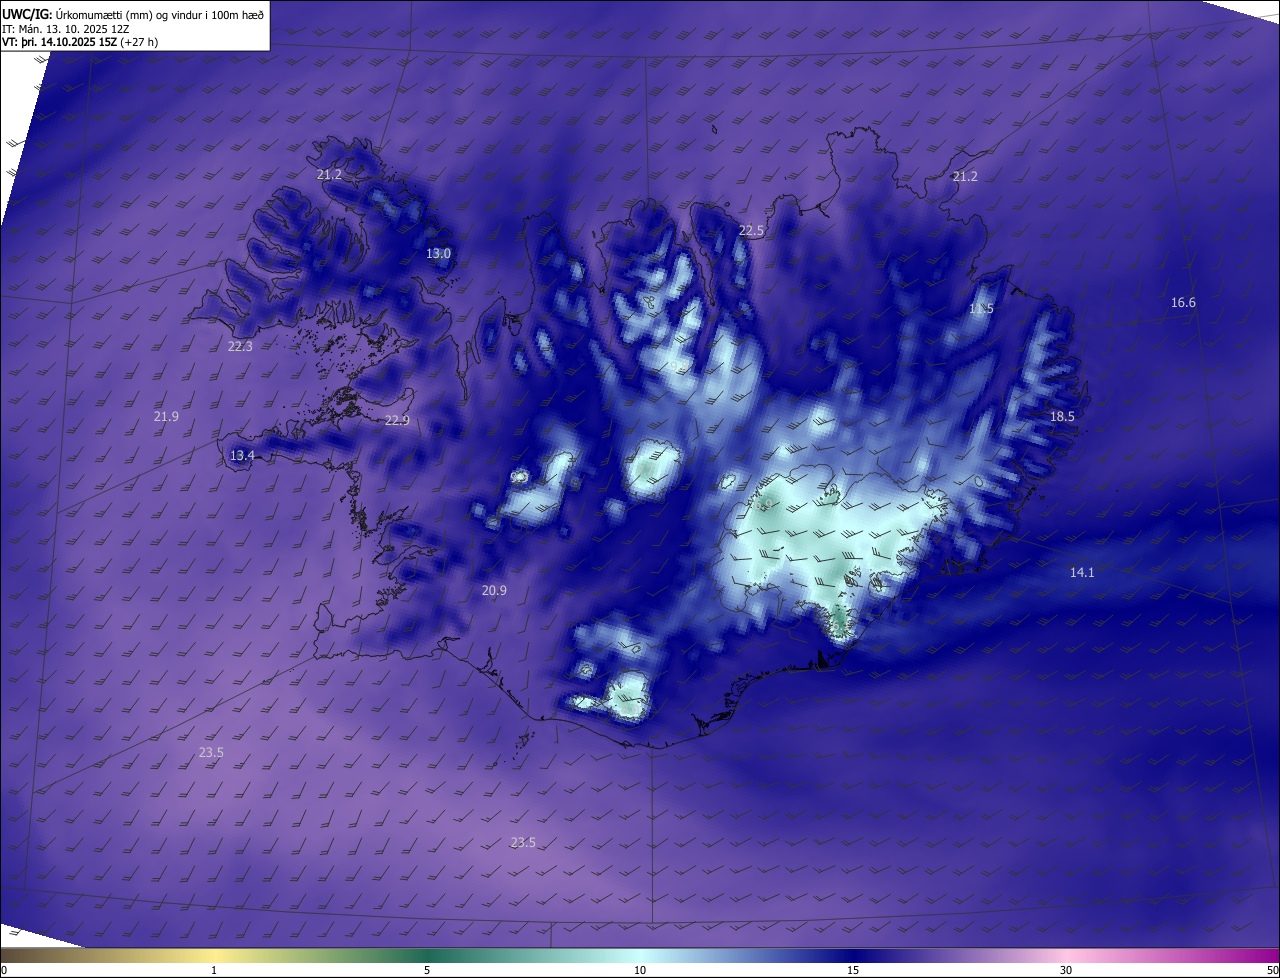
Task: Click the initial time 'IT: Mán. 13. 10. 2025 12Z'
Action: click(x=65, y=29)
